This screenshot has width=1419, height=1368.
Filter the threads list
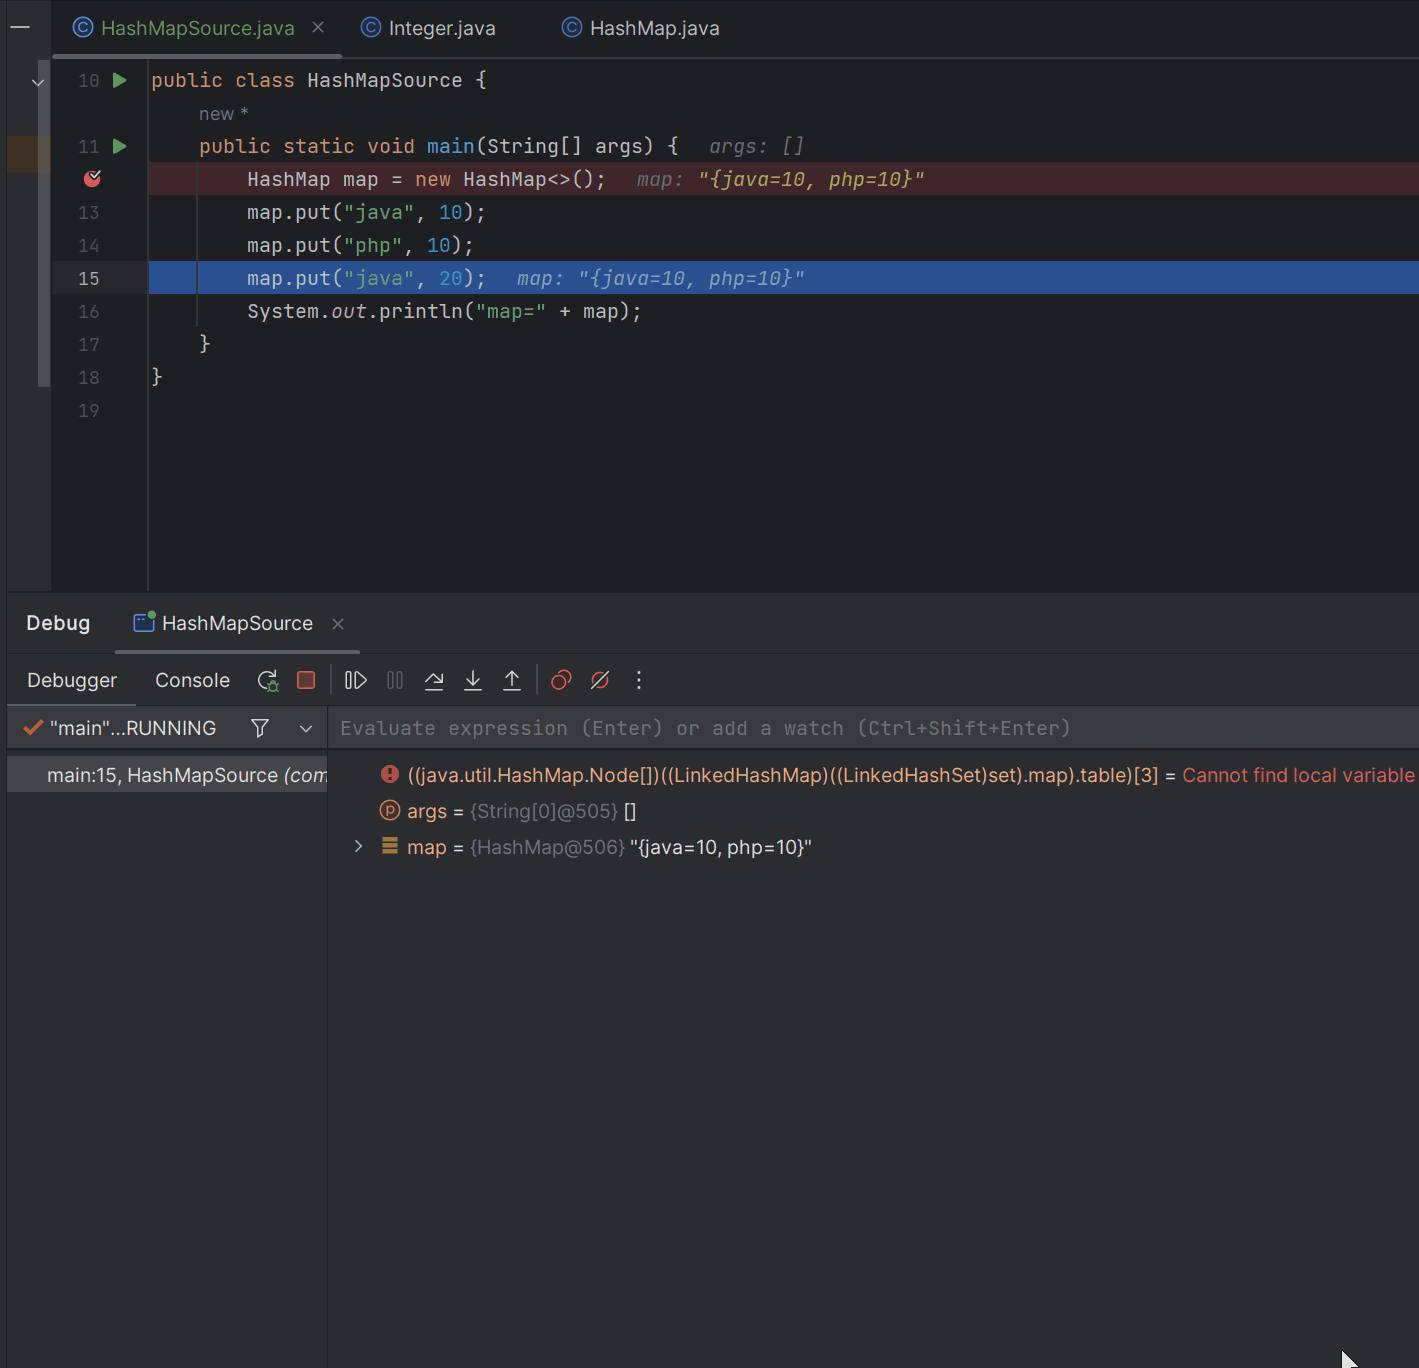click(260, 728)
